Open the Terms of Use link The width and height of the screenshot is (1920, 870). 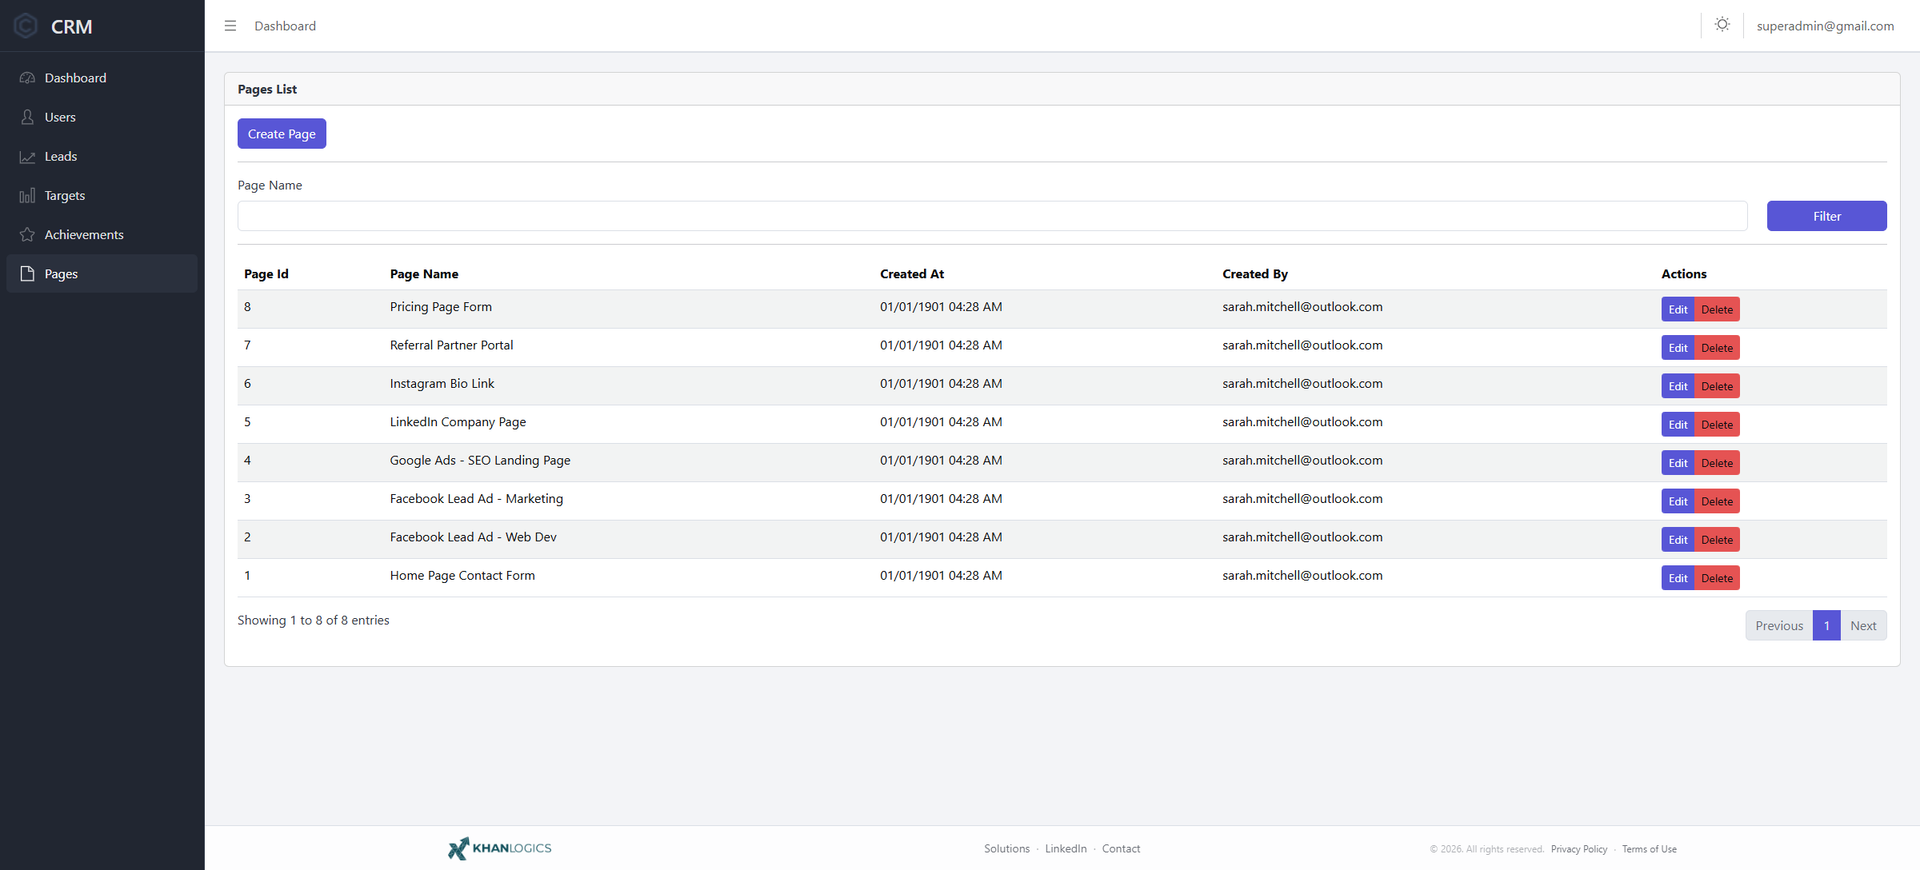pyautogui.click(x=1649, y=849)
